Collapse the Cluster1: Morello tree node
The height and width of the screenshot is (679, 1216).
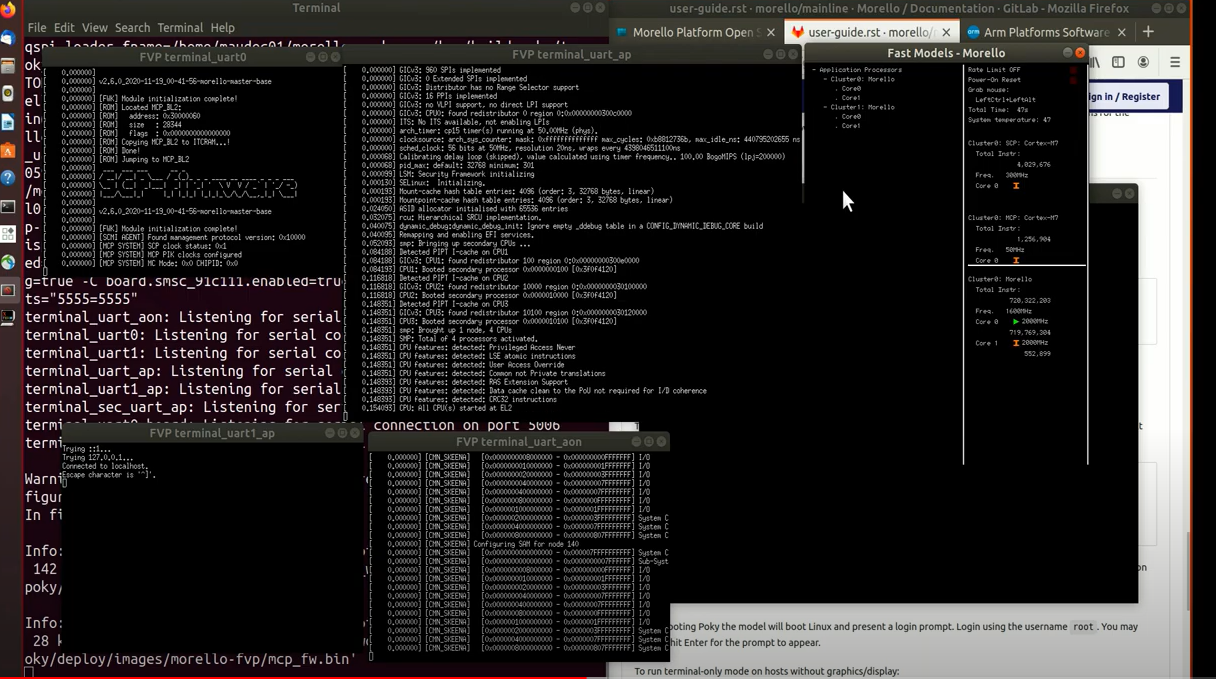point(825,107)
